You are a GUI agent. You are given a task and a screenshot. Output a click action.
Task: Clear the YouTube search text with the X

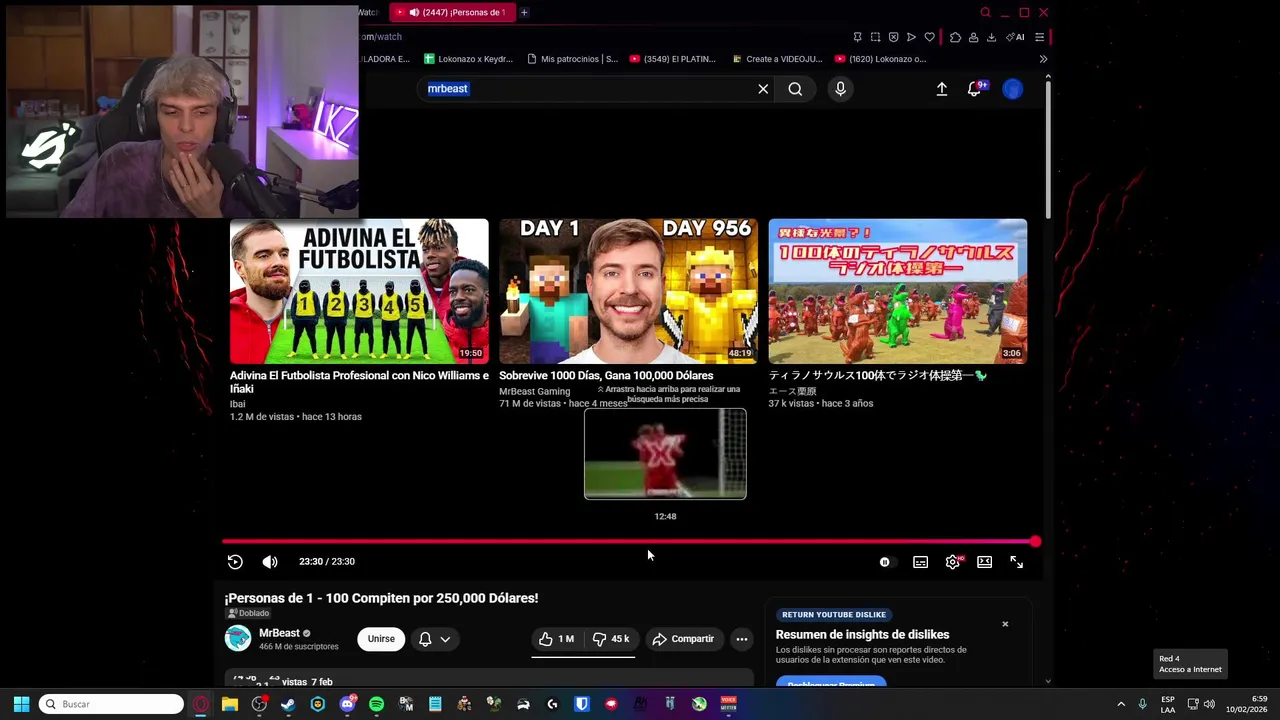763,89
